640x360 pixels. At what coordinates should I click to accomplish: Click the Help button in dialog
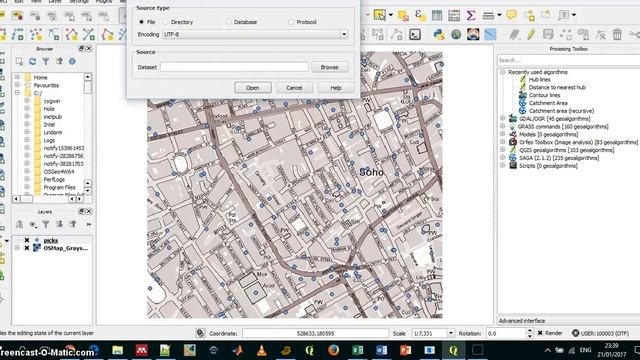tap(336, 87)
